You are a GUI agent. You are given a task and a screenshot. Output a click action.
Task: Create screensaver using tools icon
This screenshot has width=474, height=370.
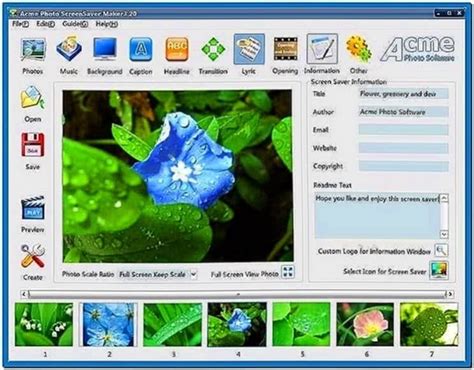(x=33, y=256)
